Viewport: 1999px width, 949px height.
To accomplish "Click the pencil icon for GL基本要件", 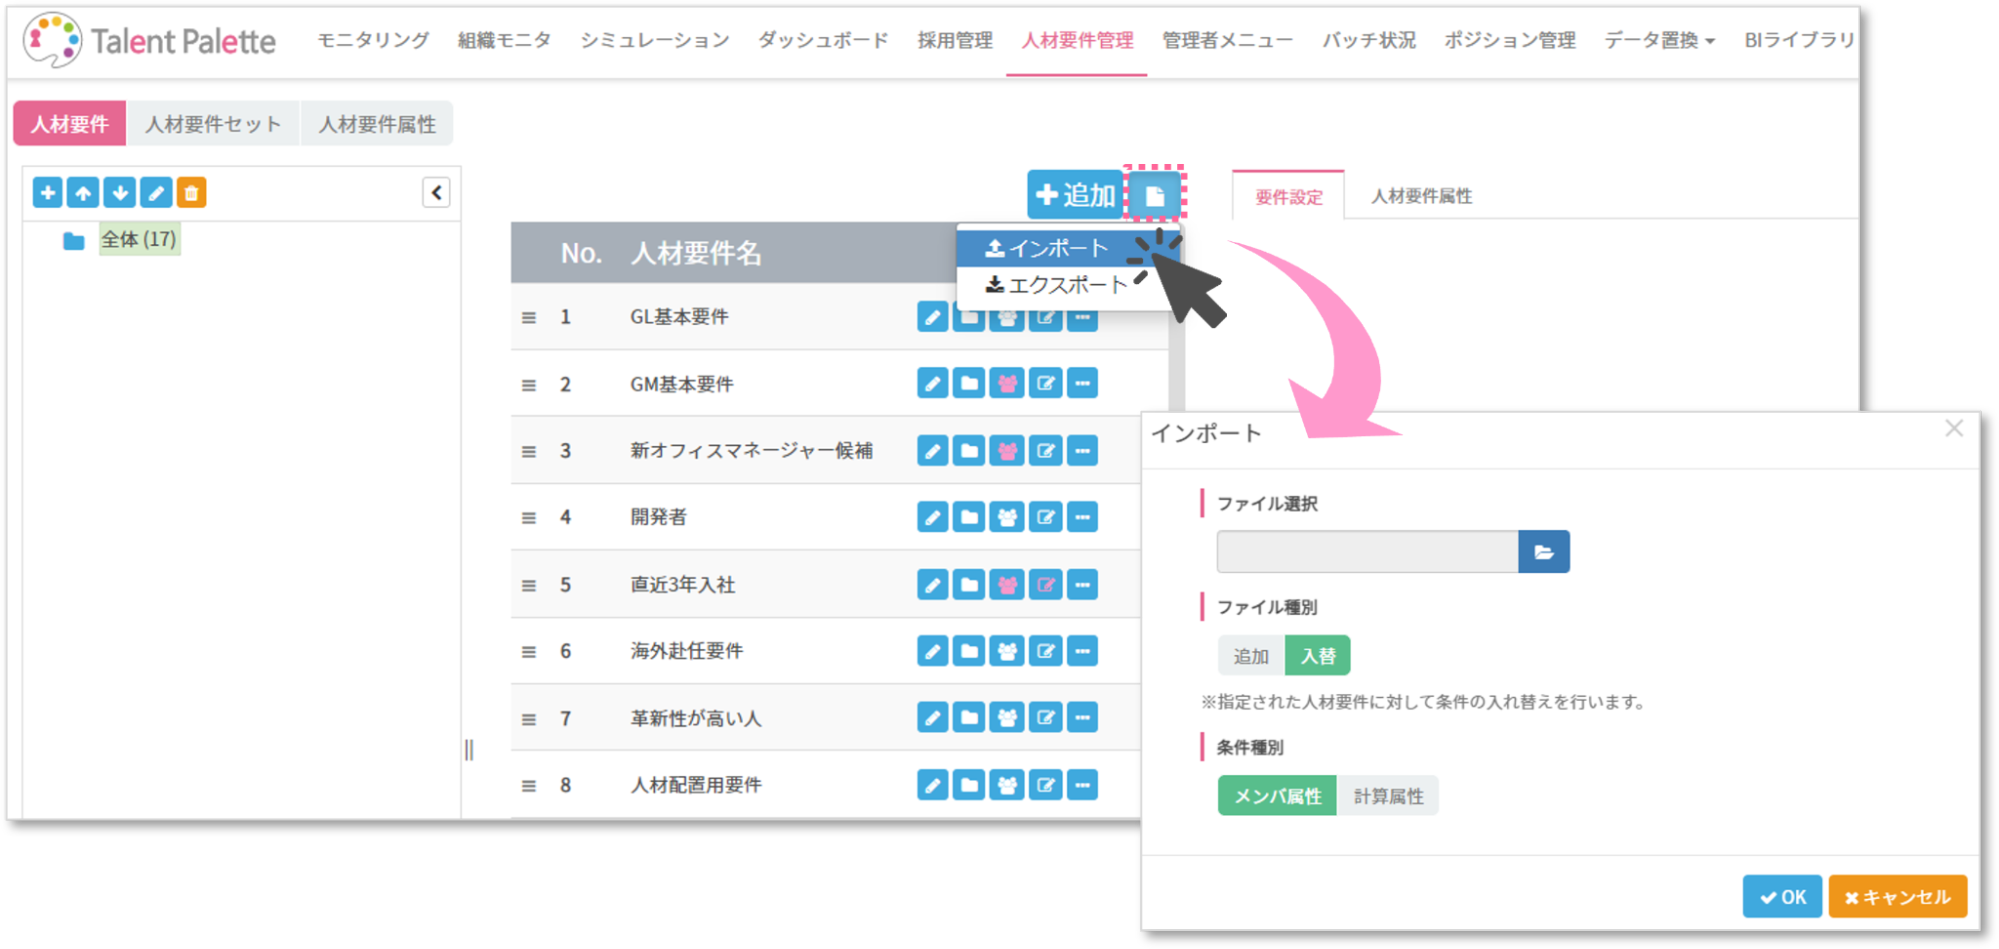I will pyautogui.click(x=932, y=317).
